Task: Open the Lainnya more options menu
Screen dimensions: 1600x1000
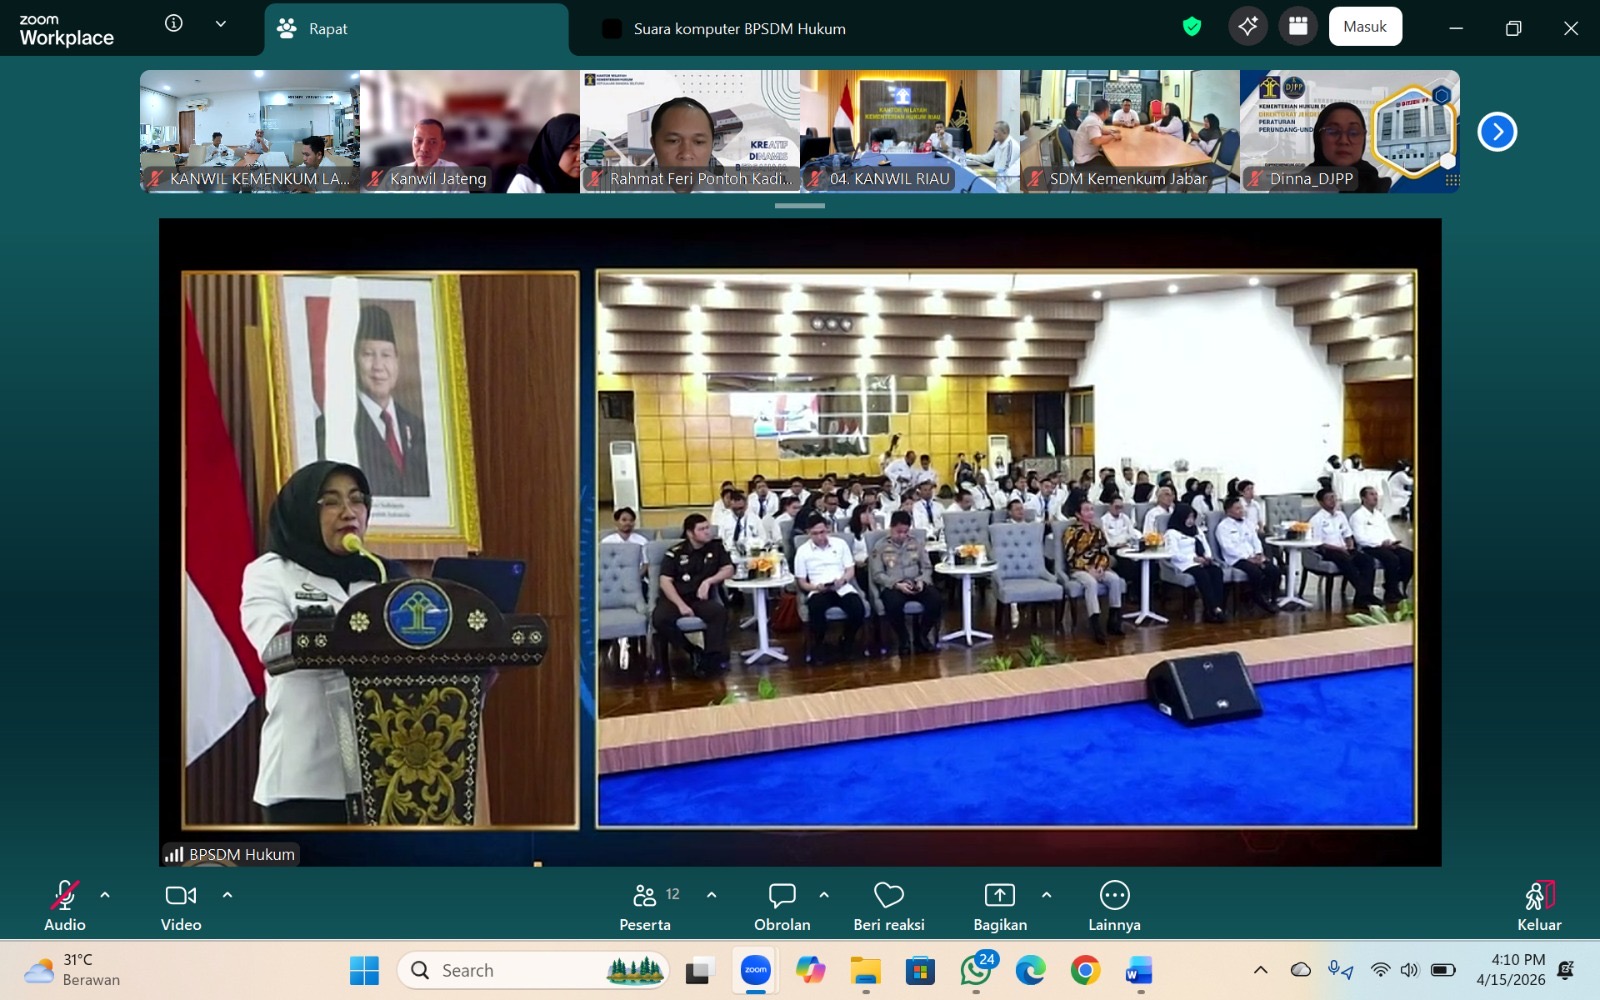Action: coord(1114,905)
